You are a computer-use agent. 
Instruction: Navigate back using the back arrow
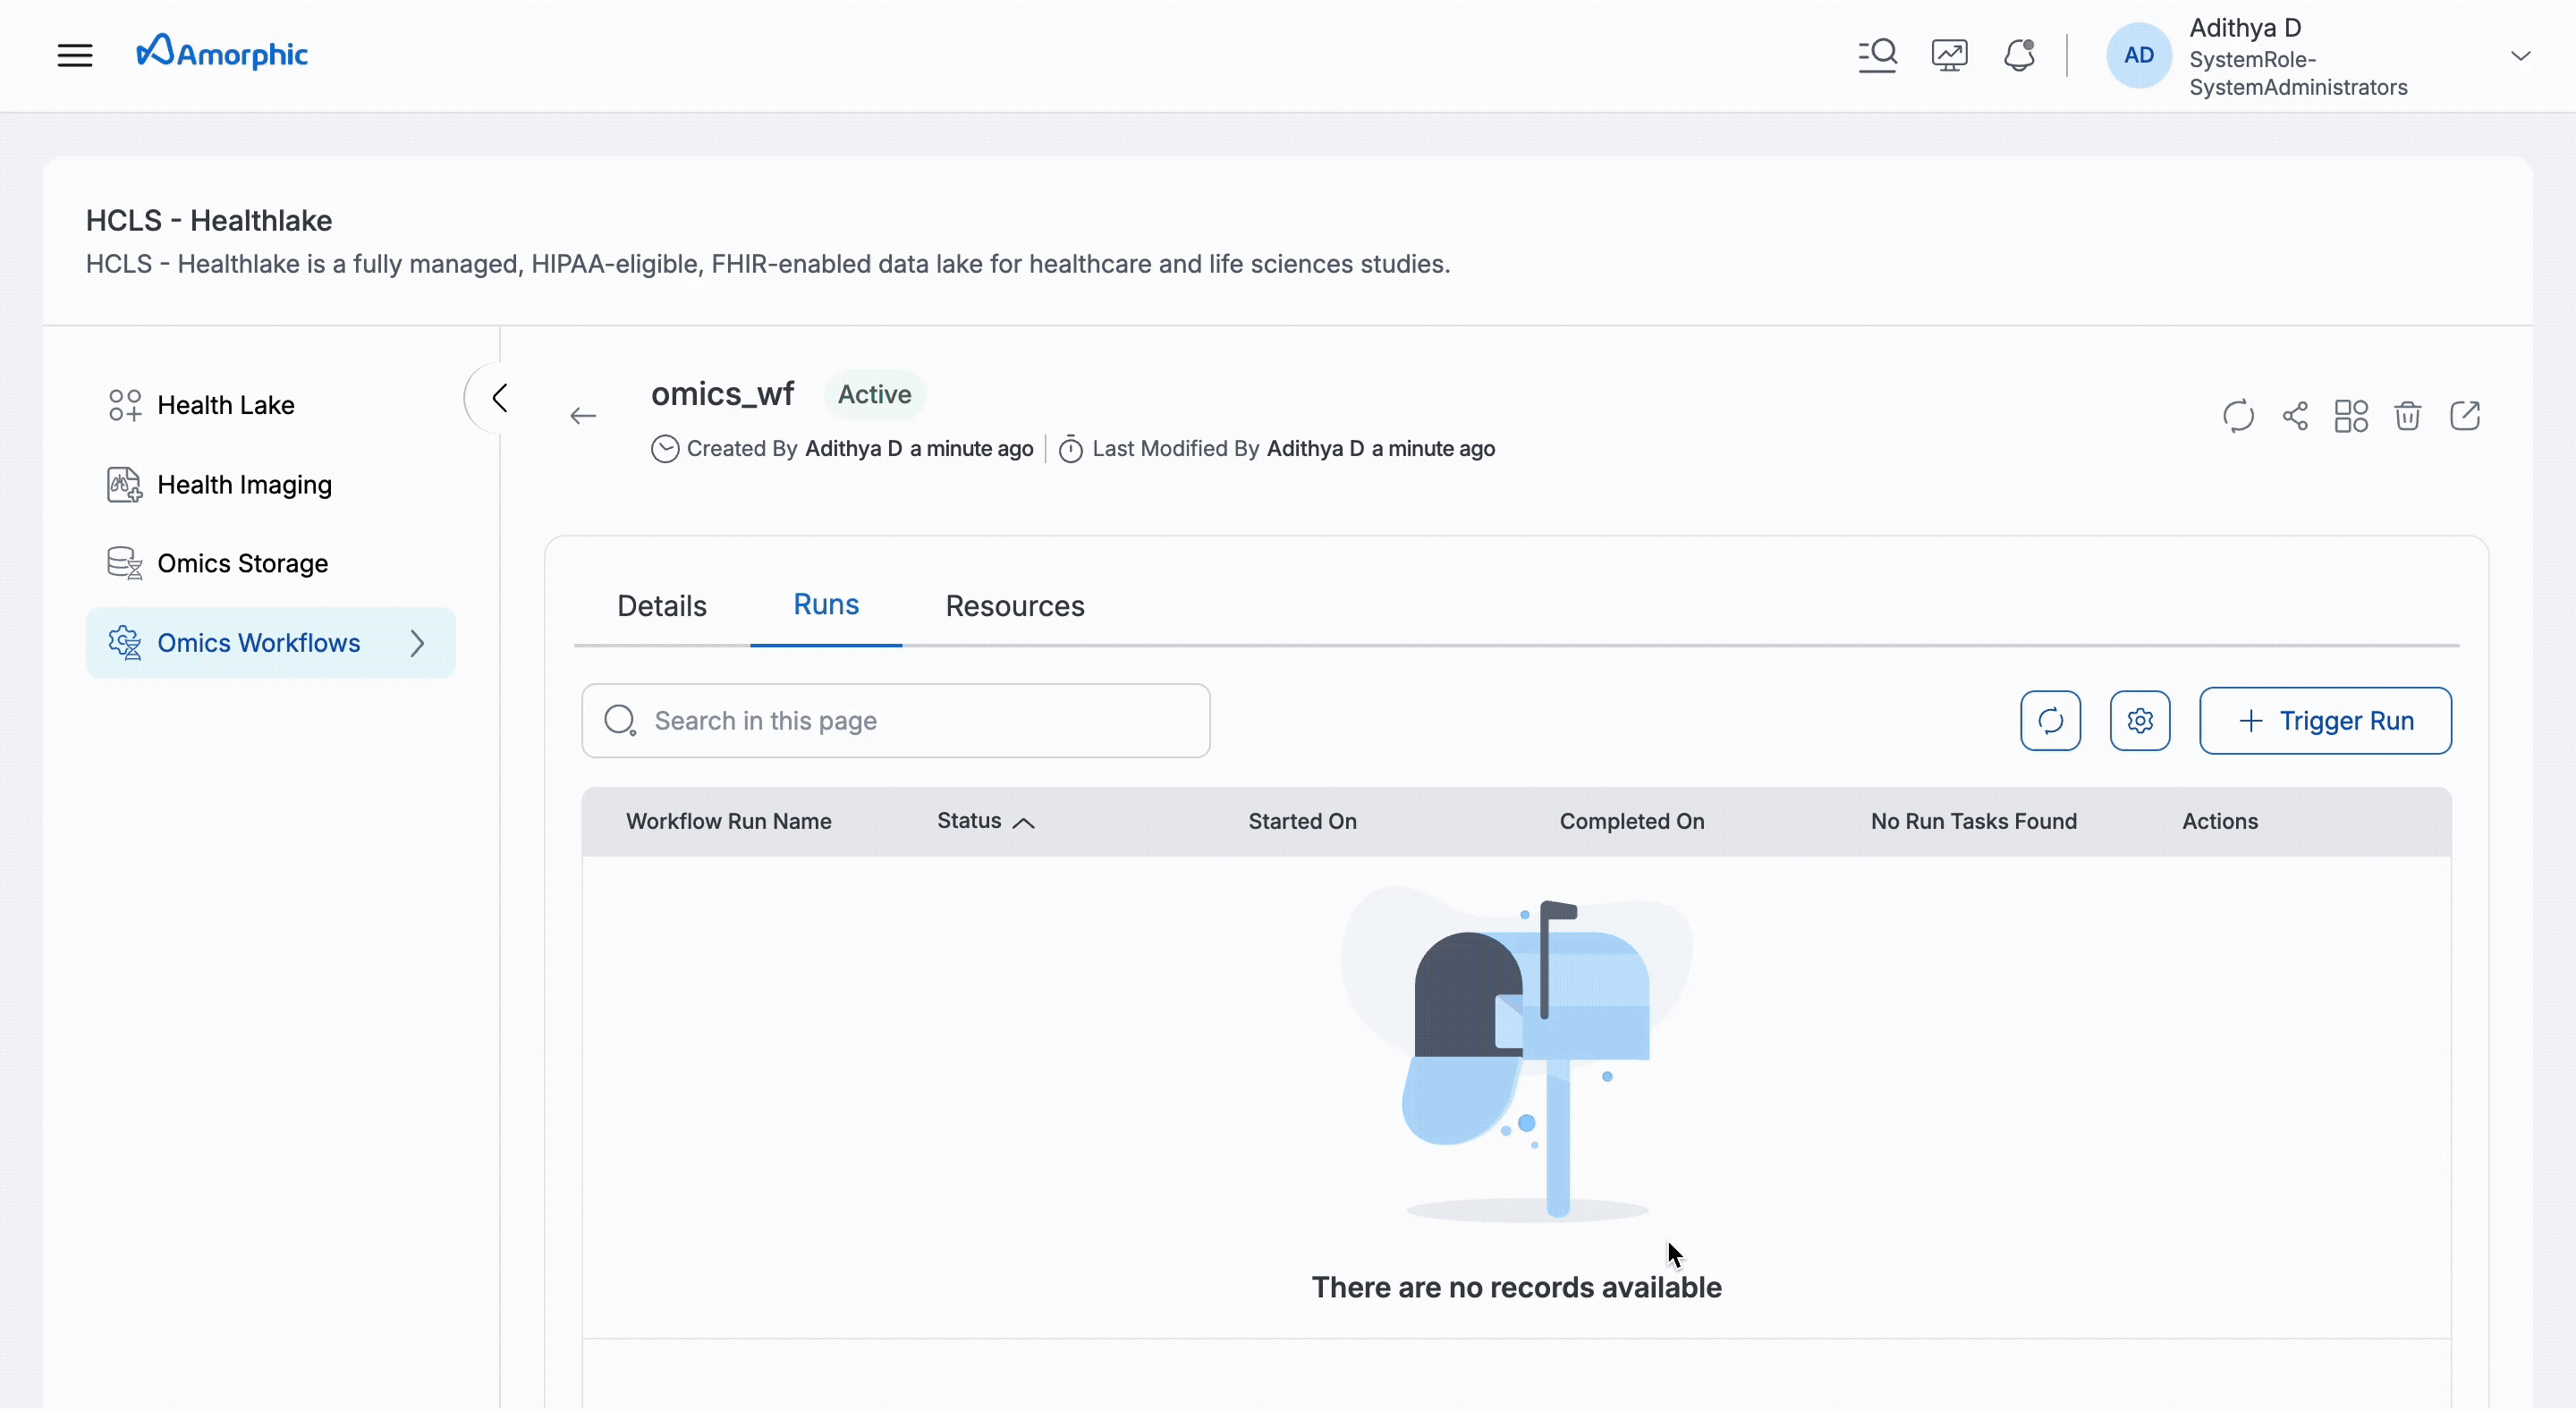583,415
